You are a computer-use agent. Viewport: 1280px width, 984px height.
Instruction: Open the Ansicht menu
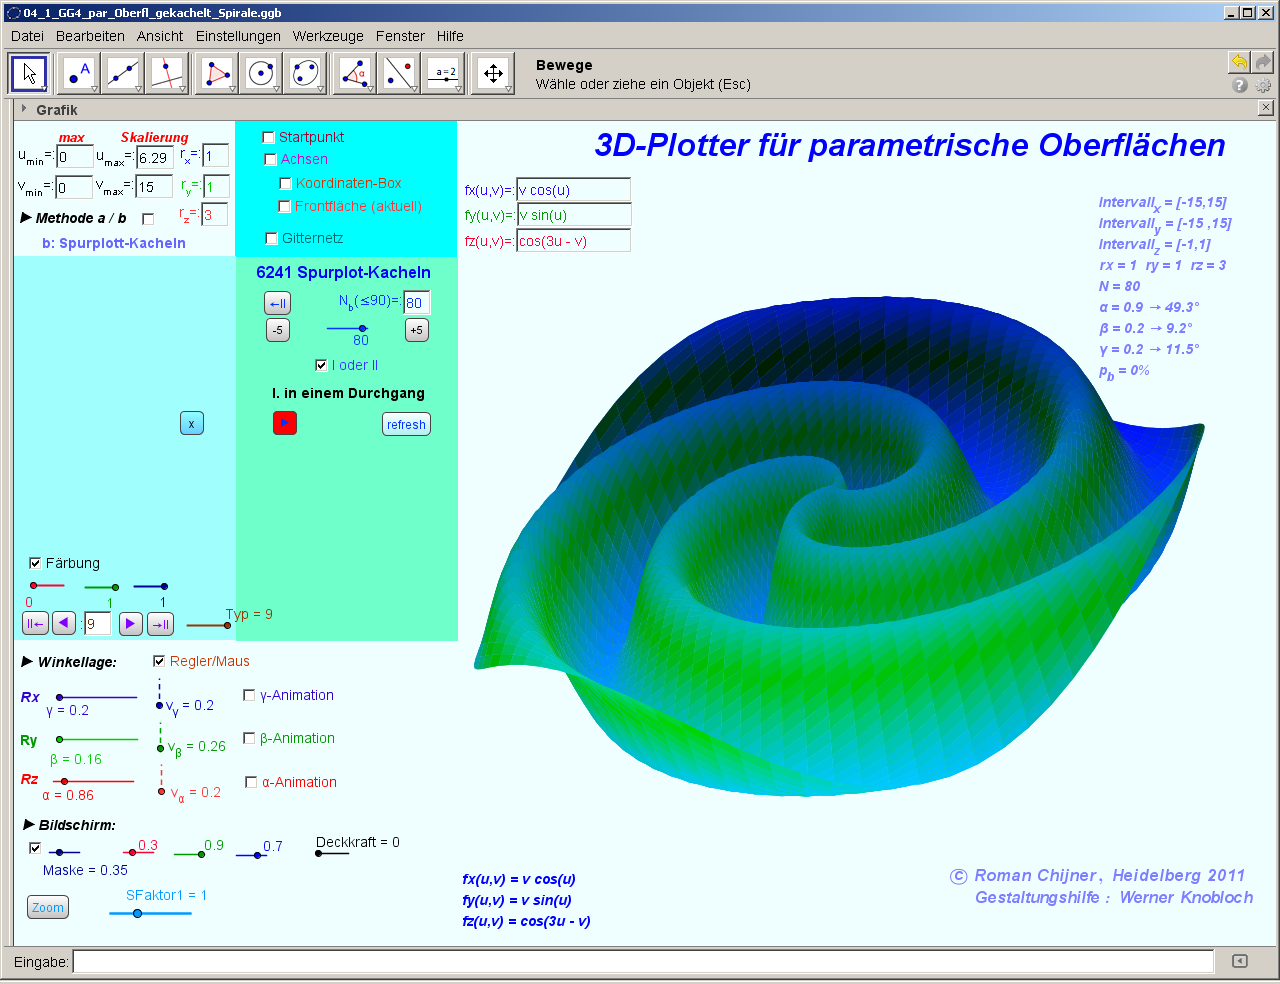tap(160, 36)
